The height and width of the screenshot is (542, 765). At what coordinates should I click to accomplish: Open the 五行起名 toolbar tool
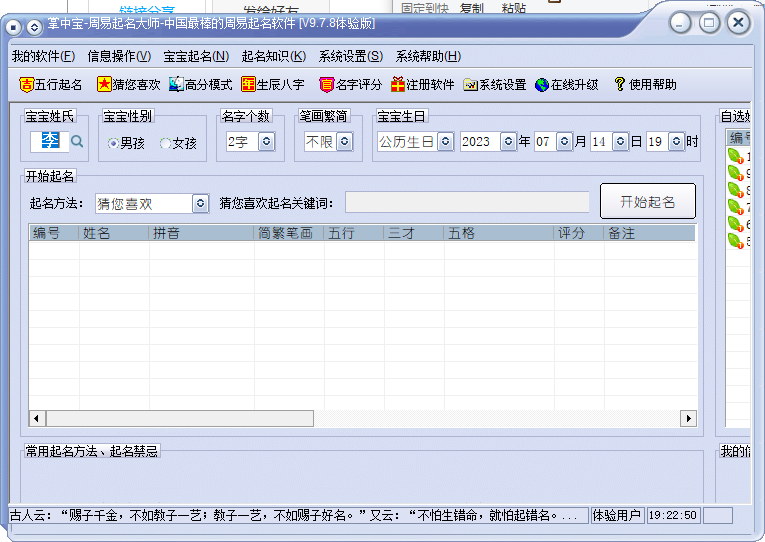point(50,85)
